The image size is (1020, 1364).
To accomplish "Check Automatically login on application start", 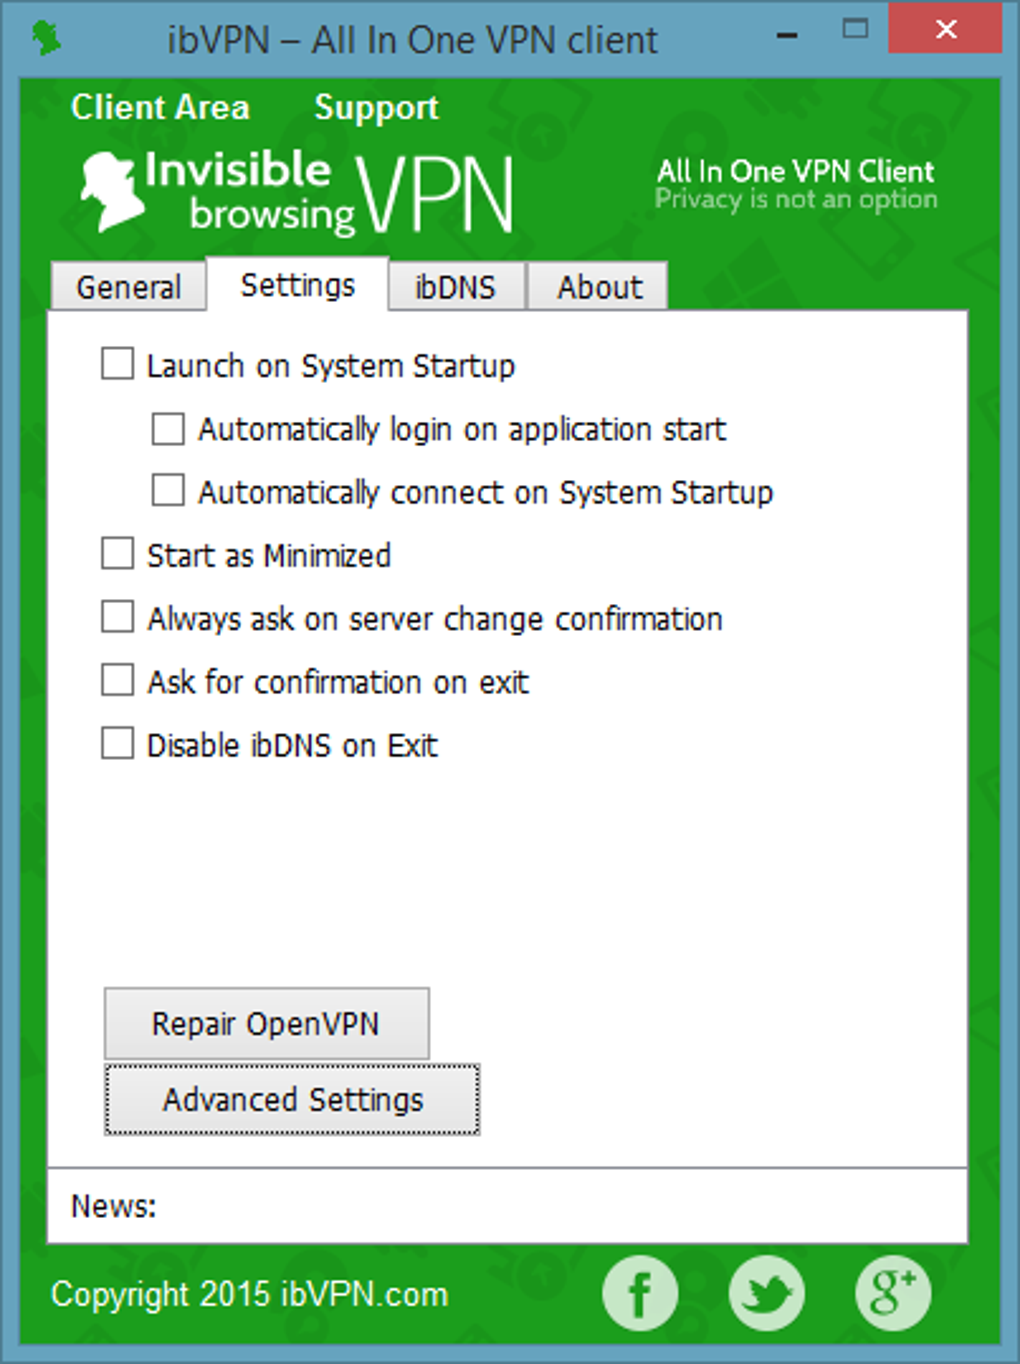I will pos(168,428).
